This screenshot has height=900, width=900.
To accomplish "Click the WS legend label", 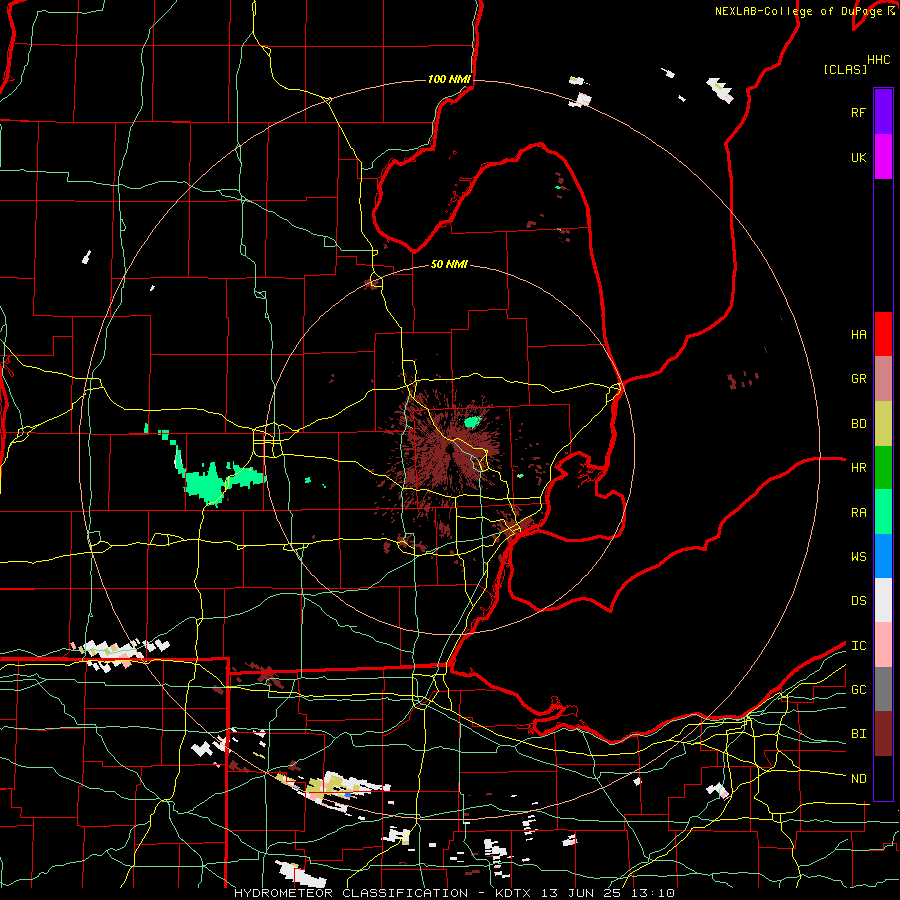I will click(859, 556).
